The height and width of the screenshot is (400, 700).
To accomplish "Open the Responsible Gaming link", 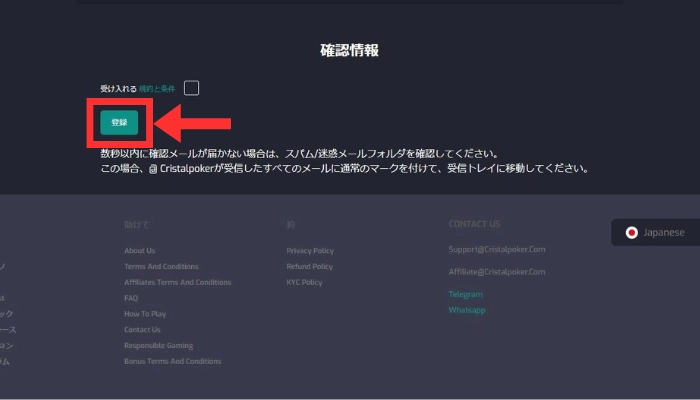I will (158, 345).
